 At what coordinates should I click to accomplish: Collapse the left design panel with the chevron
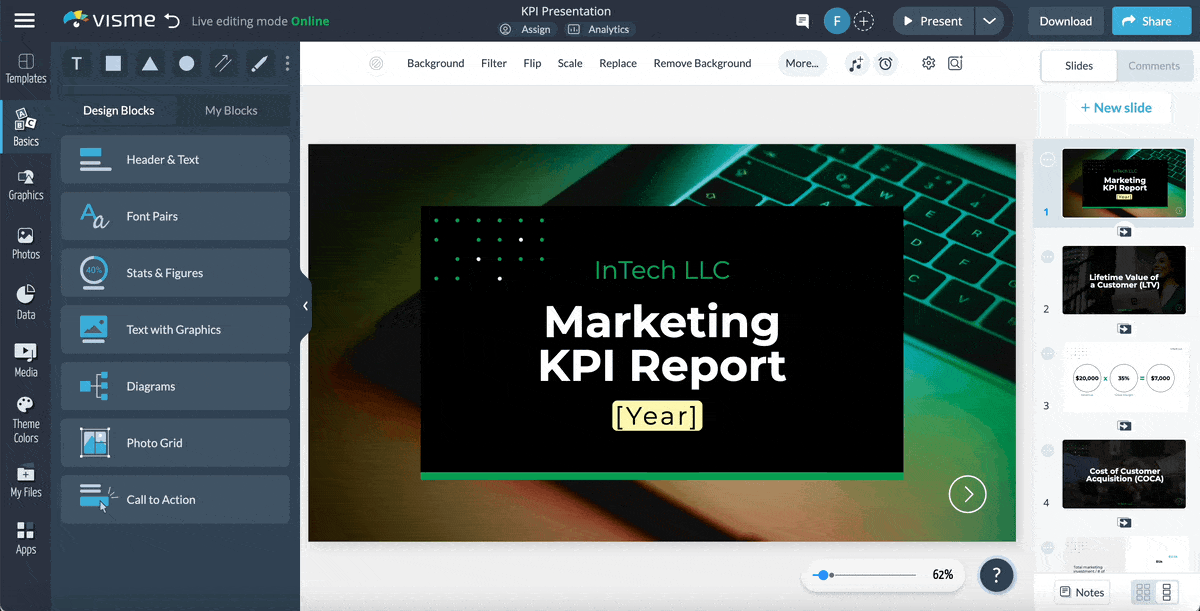(305, 306)
